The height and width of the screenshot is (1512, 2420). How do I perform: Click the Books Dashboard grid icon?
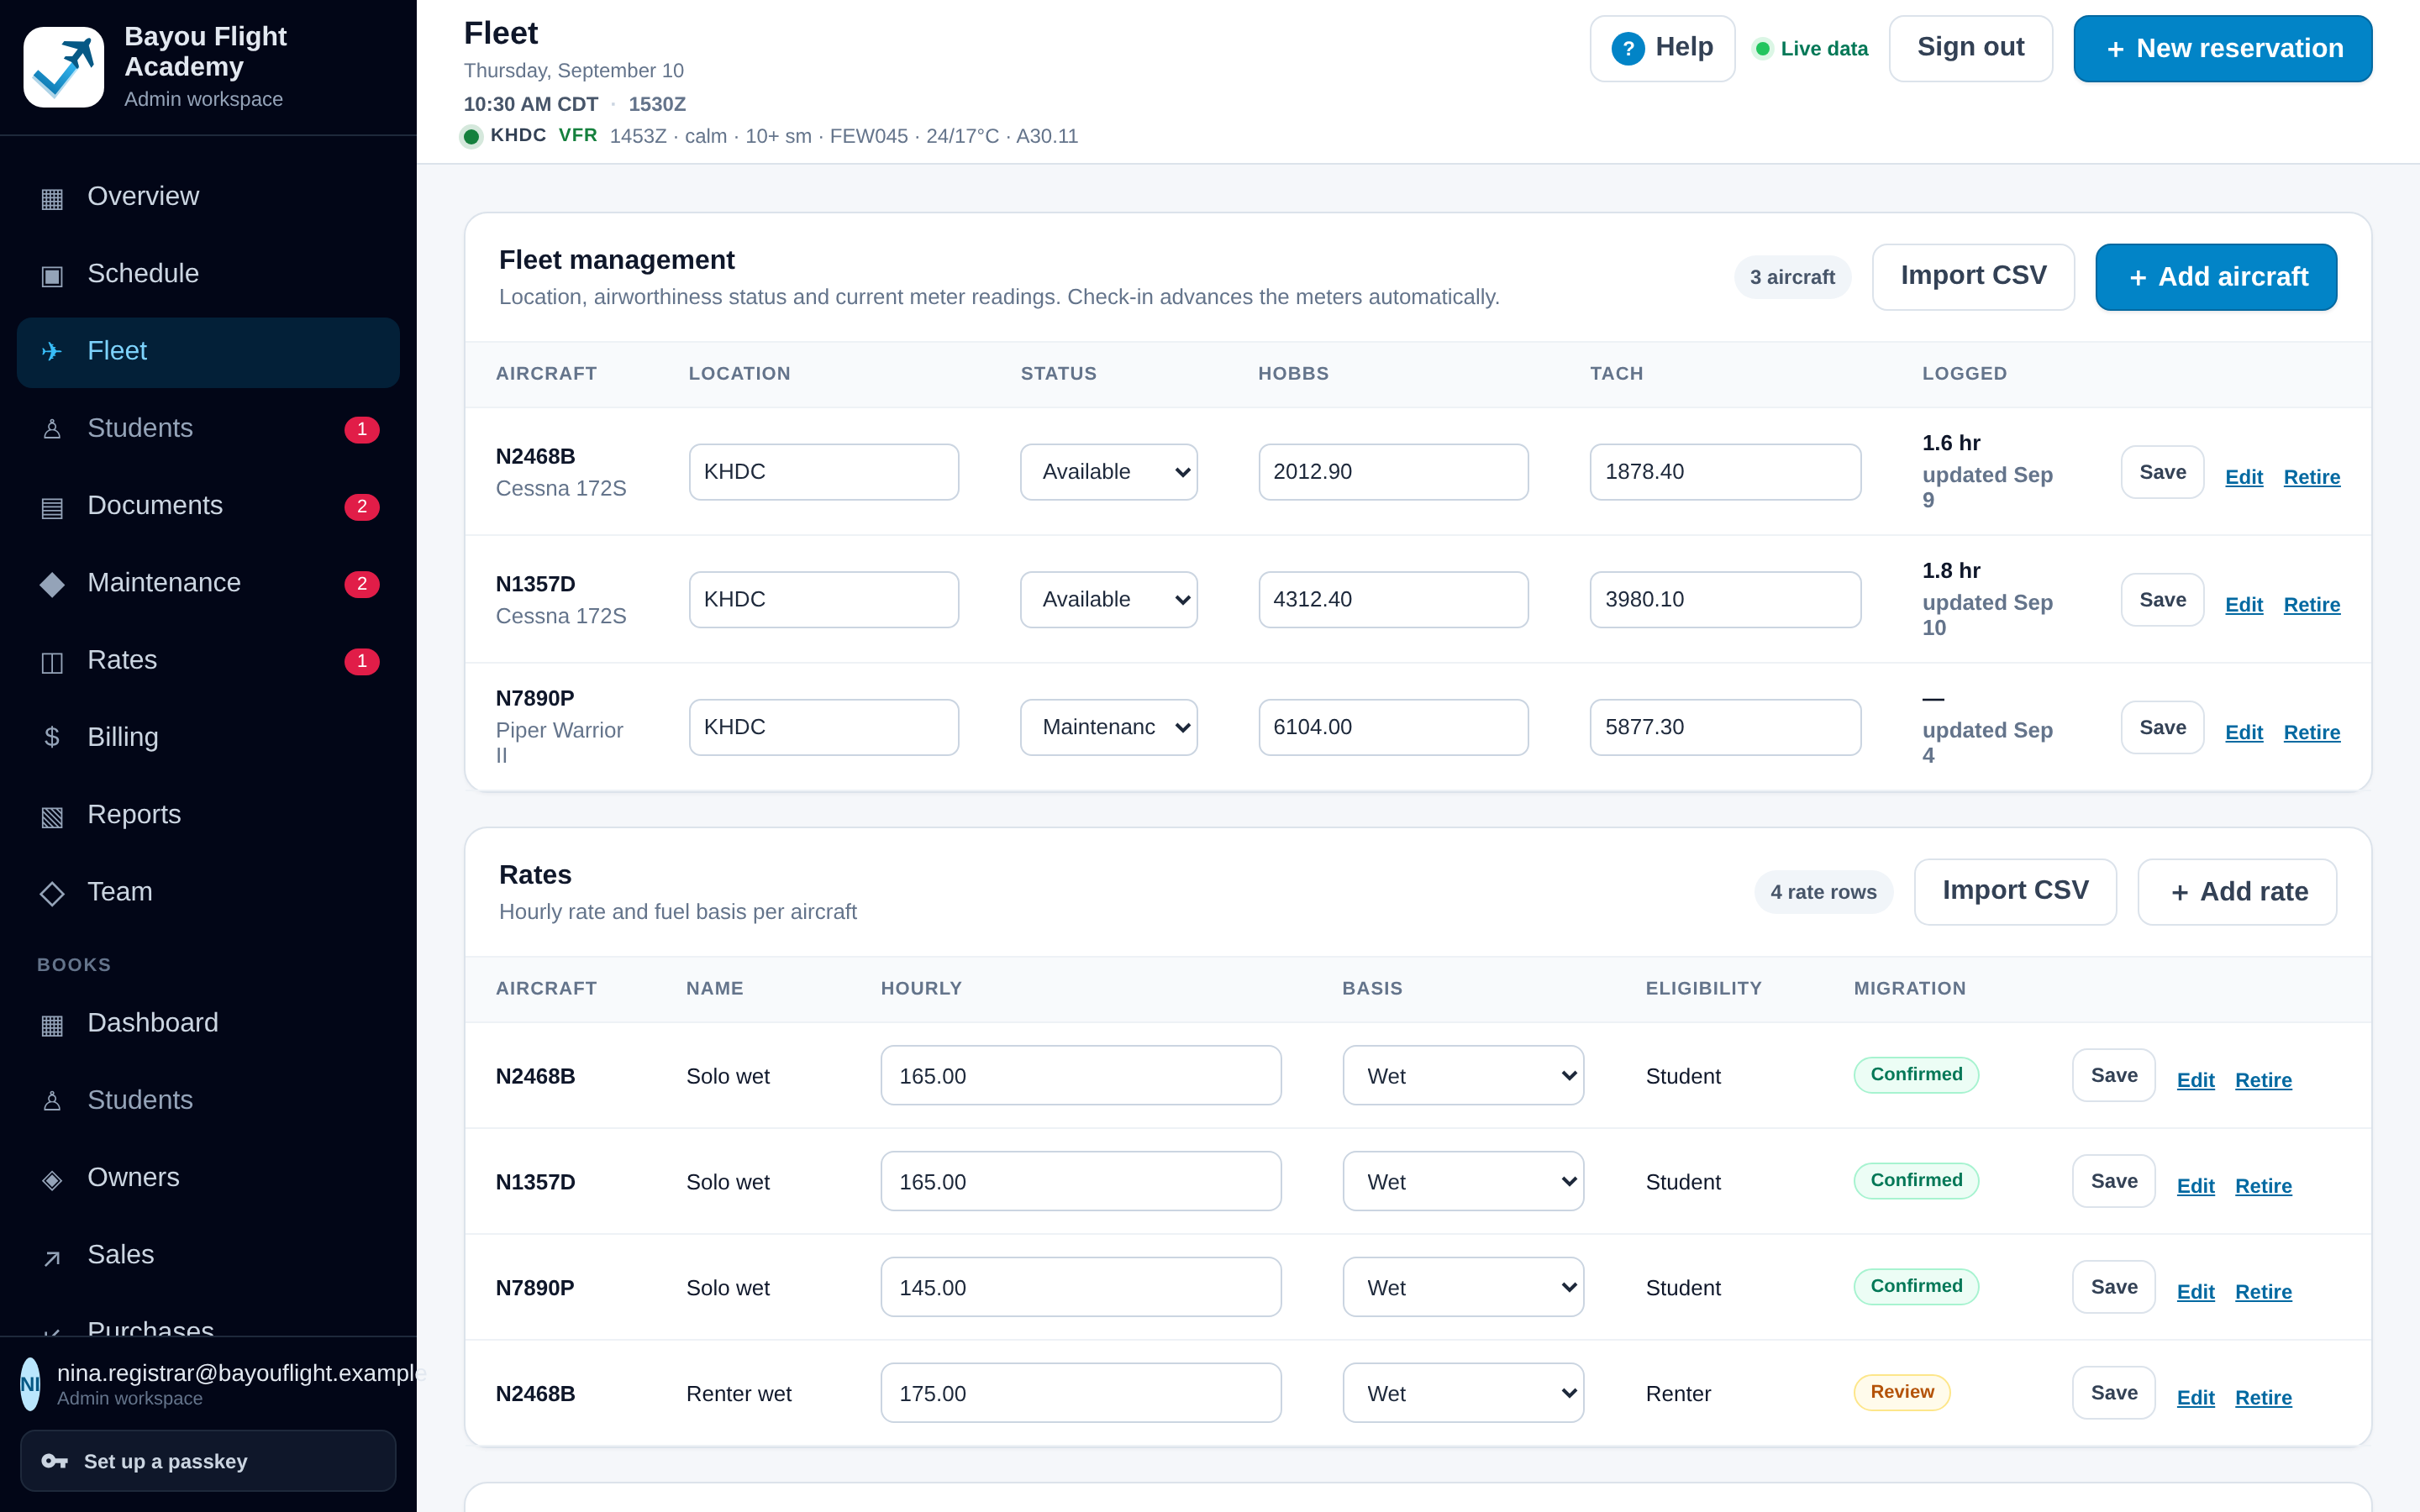pyautogui.click(x=52, y=1024)
